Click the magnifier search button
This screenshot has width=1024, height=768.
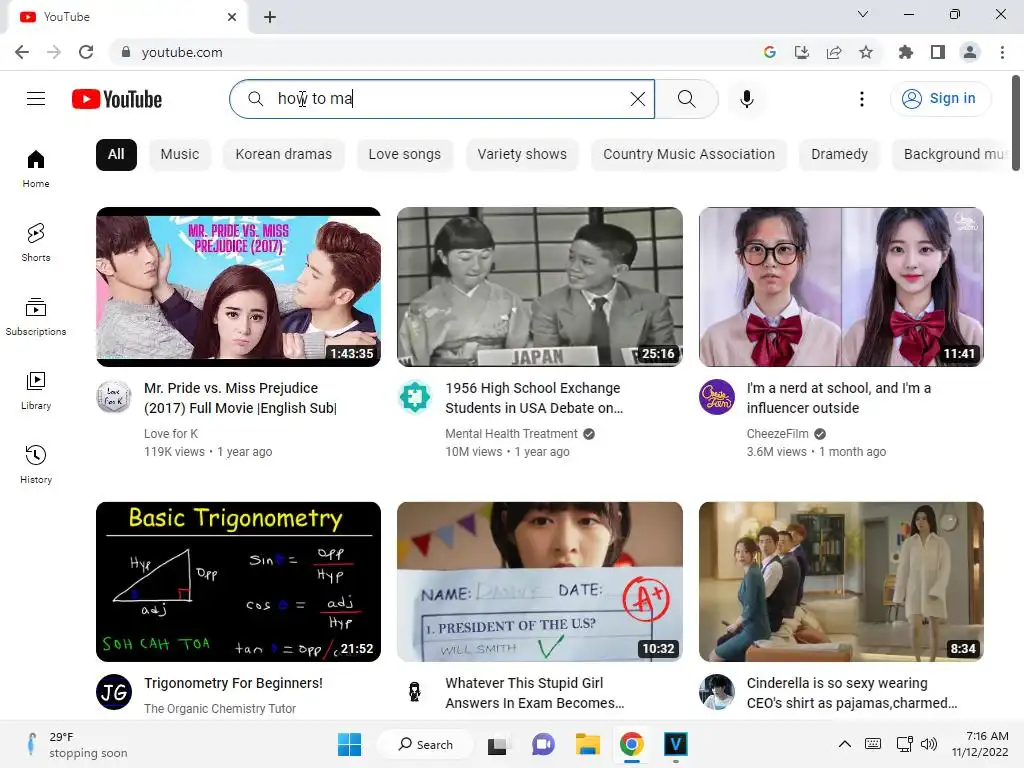686,99
